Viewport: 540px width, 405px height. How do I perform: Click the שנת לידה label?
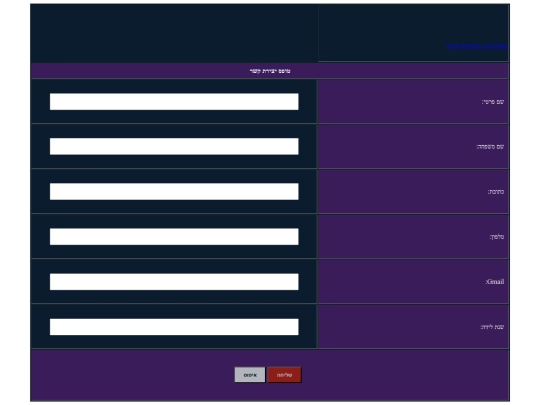click(492, 327)
